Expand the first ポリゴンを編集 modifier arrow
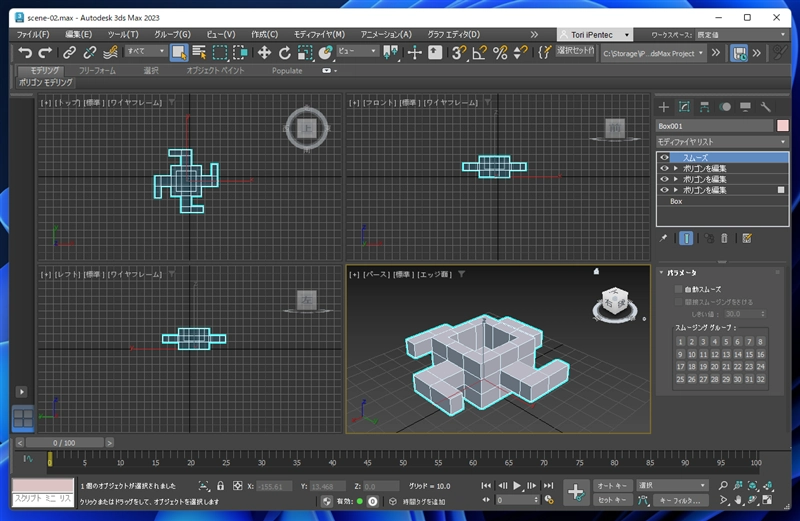Image resolution: width=800 pixels, height=521 pixels. click(676, 168)
